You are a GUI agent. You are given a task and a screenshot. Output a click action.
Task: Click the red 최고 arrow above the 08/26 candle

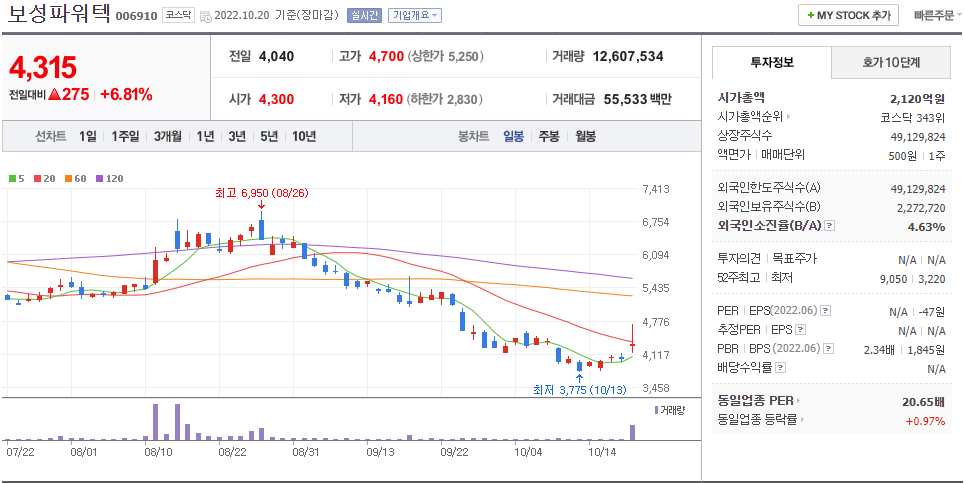(x=261, y=205)
